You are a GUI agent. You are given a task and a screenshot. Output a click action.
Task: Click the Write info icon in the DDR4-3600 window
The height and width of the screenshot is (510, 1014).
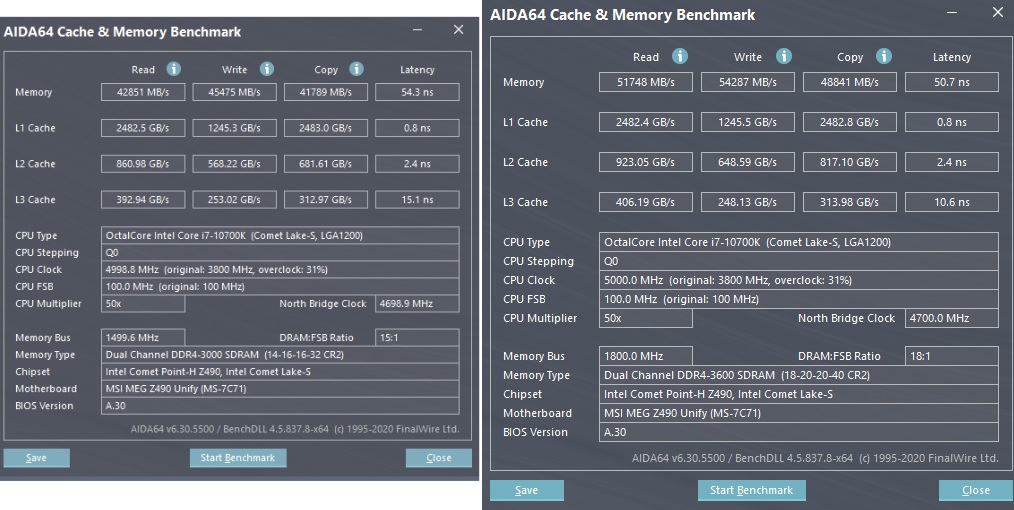click(784, 57)
